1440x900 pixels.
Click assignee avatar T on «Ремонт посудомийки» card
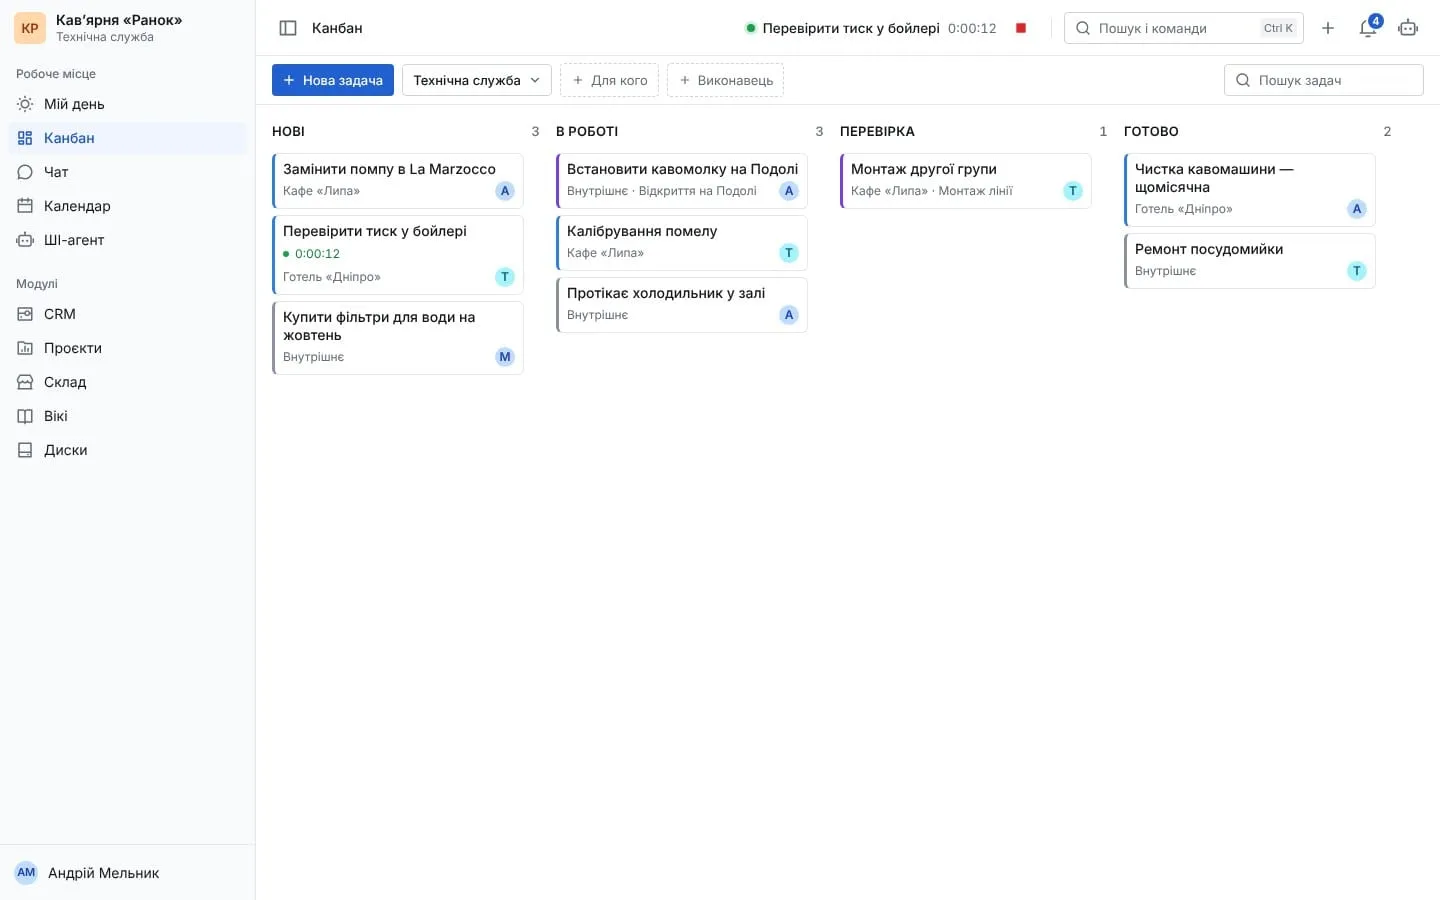1357,271
